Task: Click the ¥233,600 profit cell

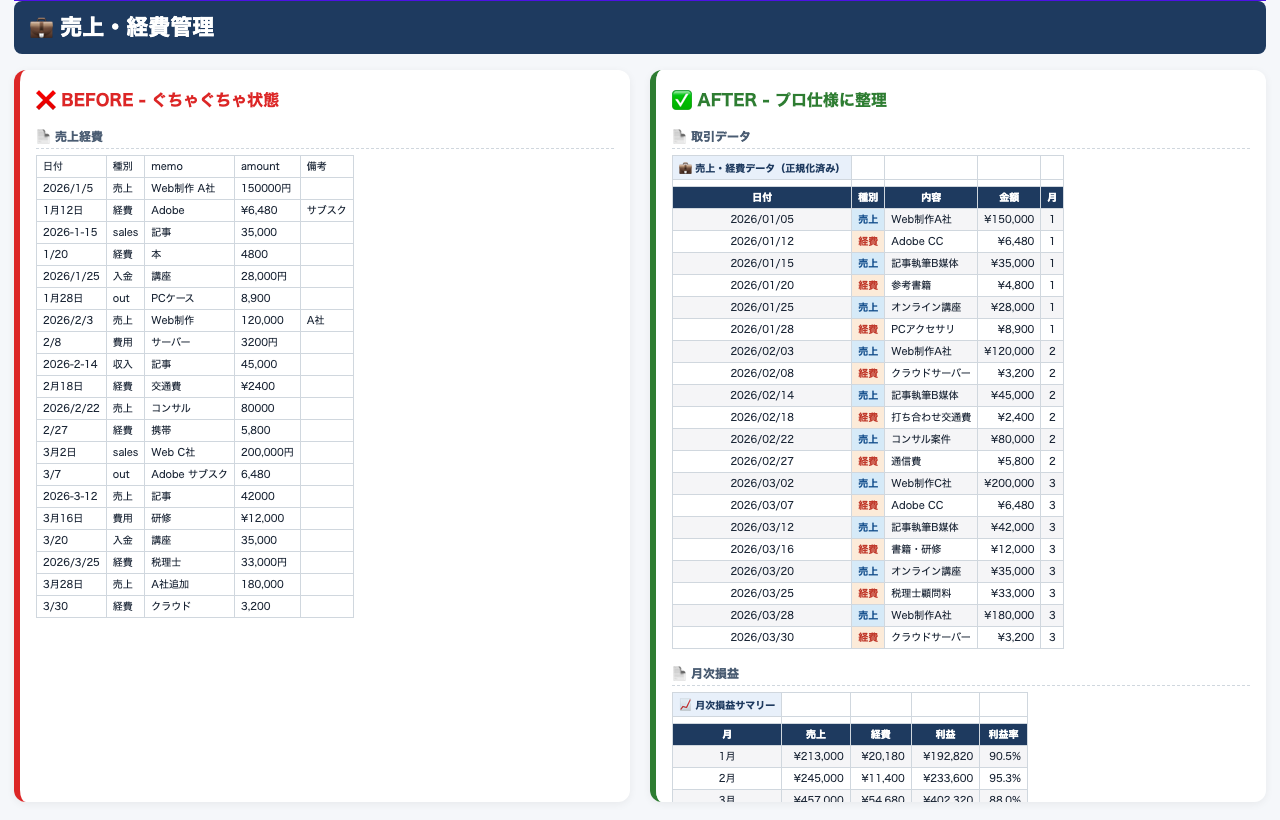Action: point(945,779)
